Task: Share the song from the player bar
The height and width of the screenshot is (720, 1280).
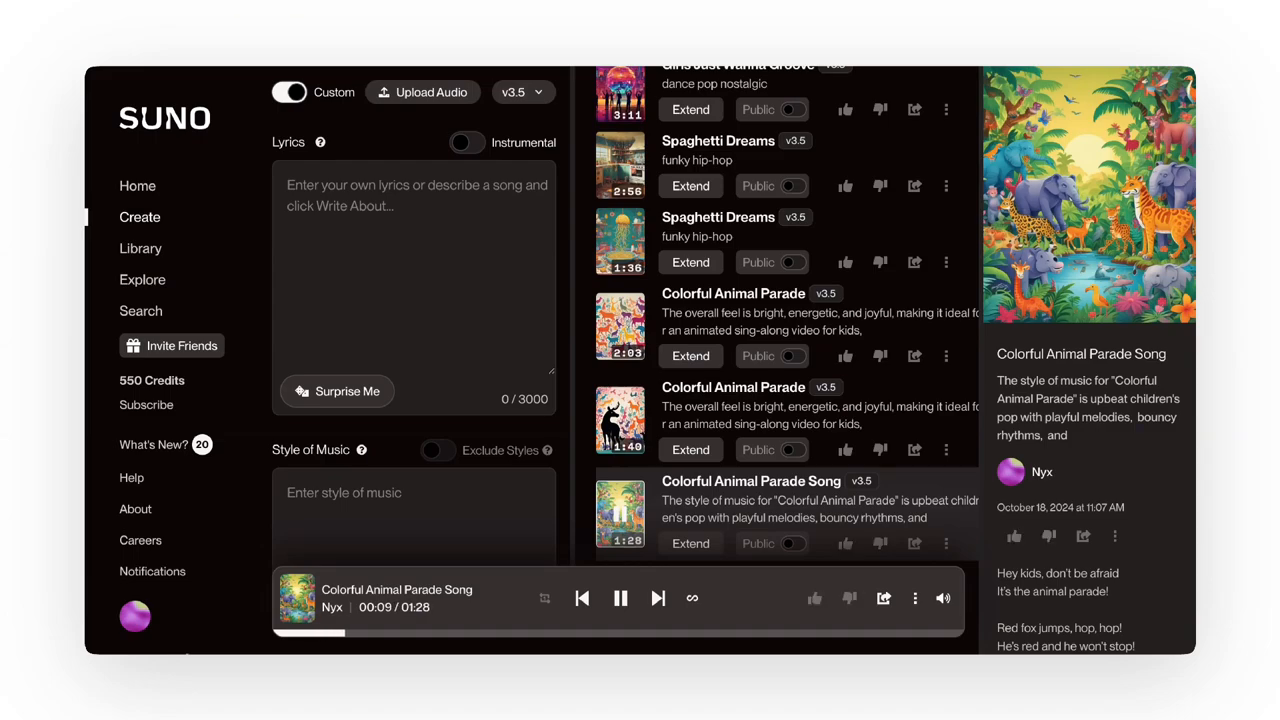Action: (x=884, y=598)
